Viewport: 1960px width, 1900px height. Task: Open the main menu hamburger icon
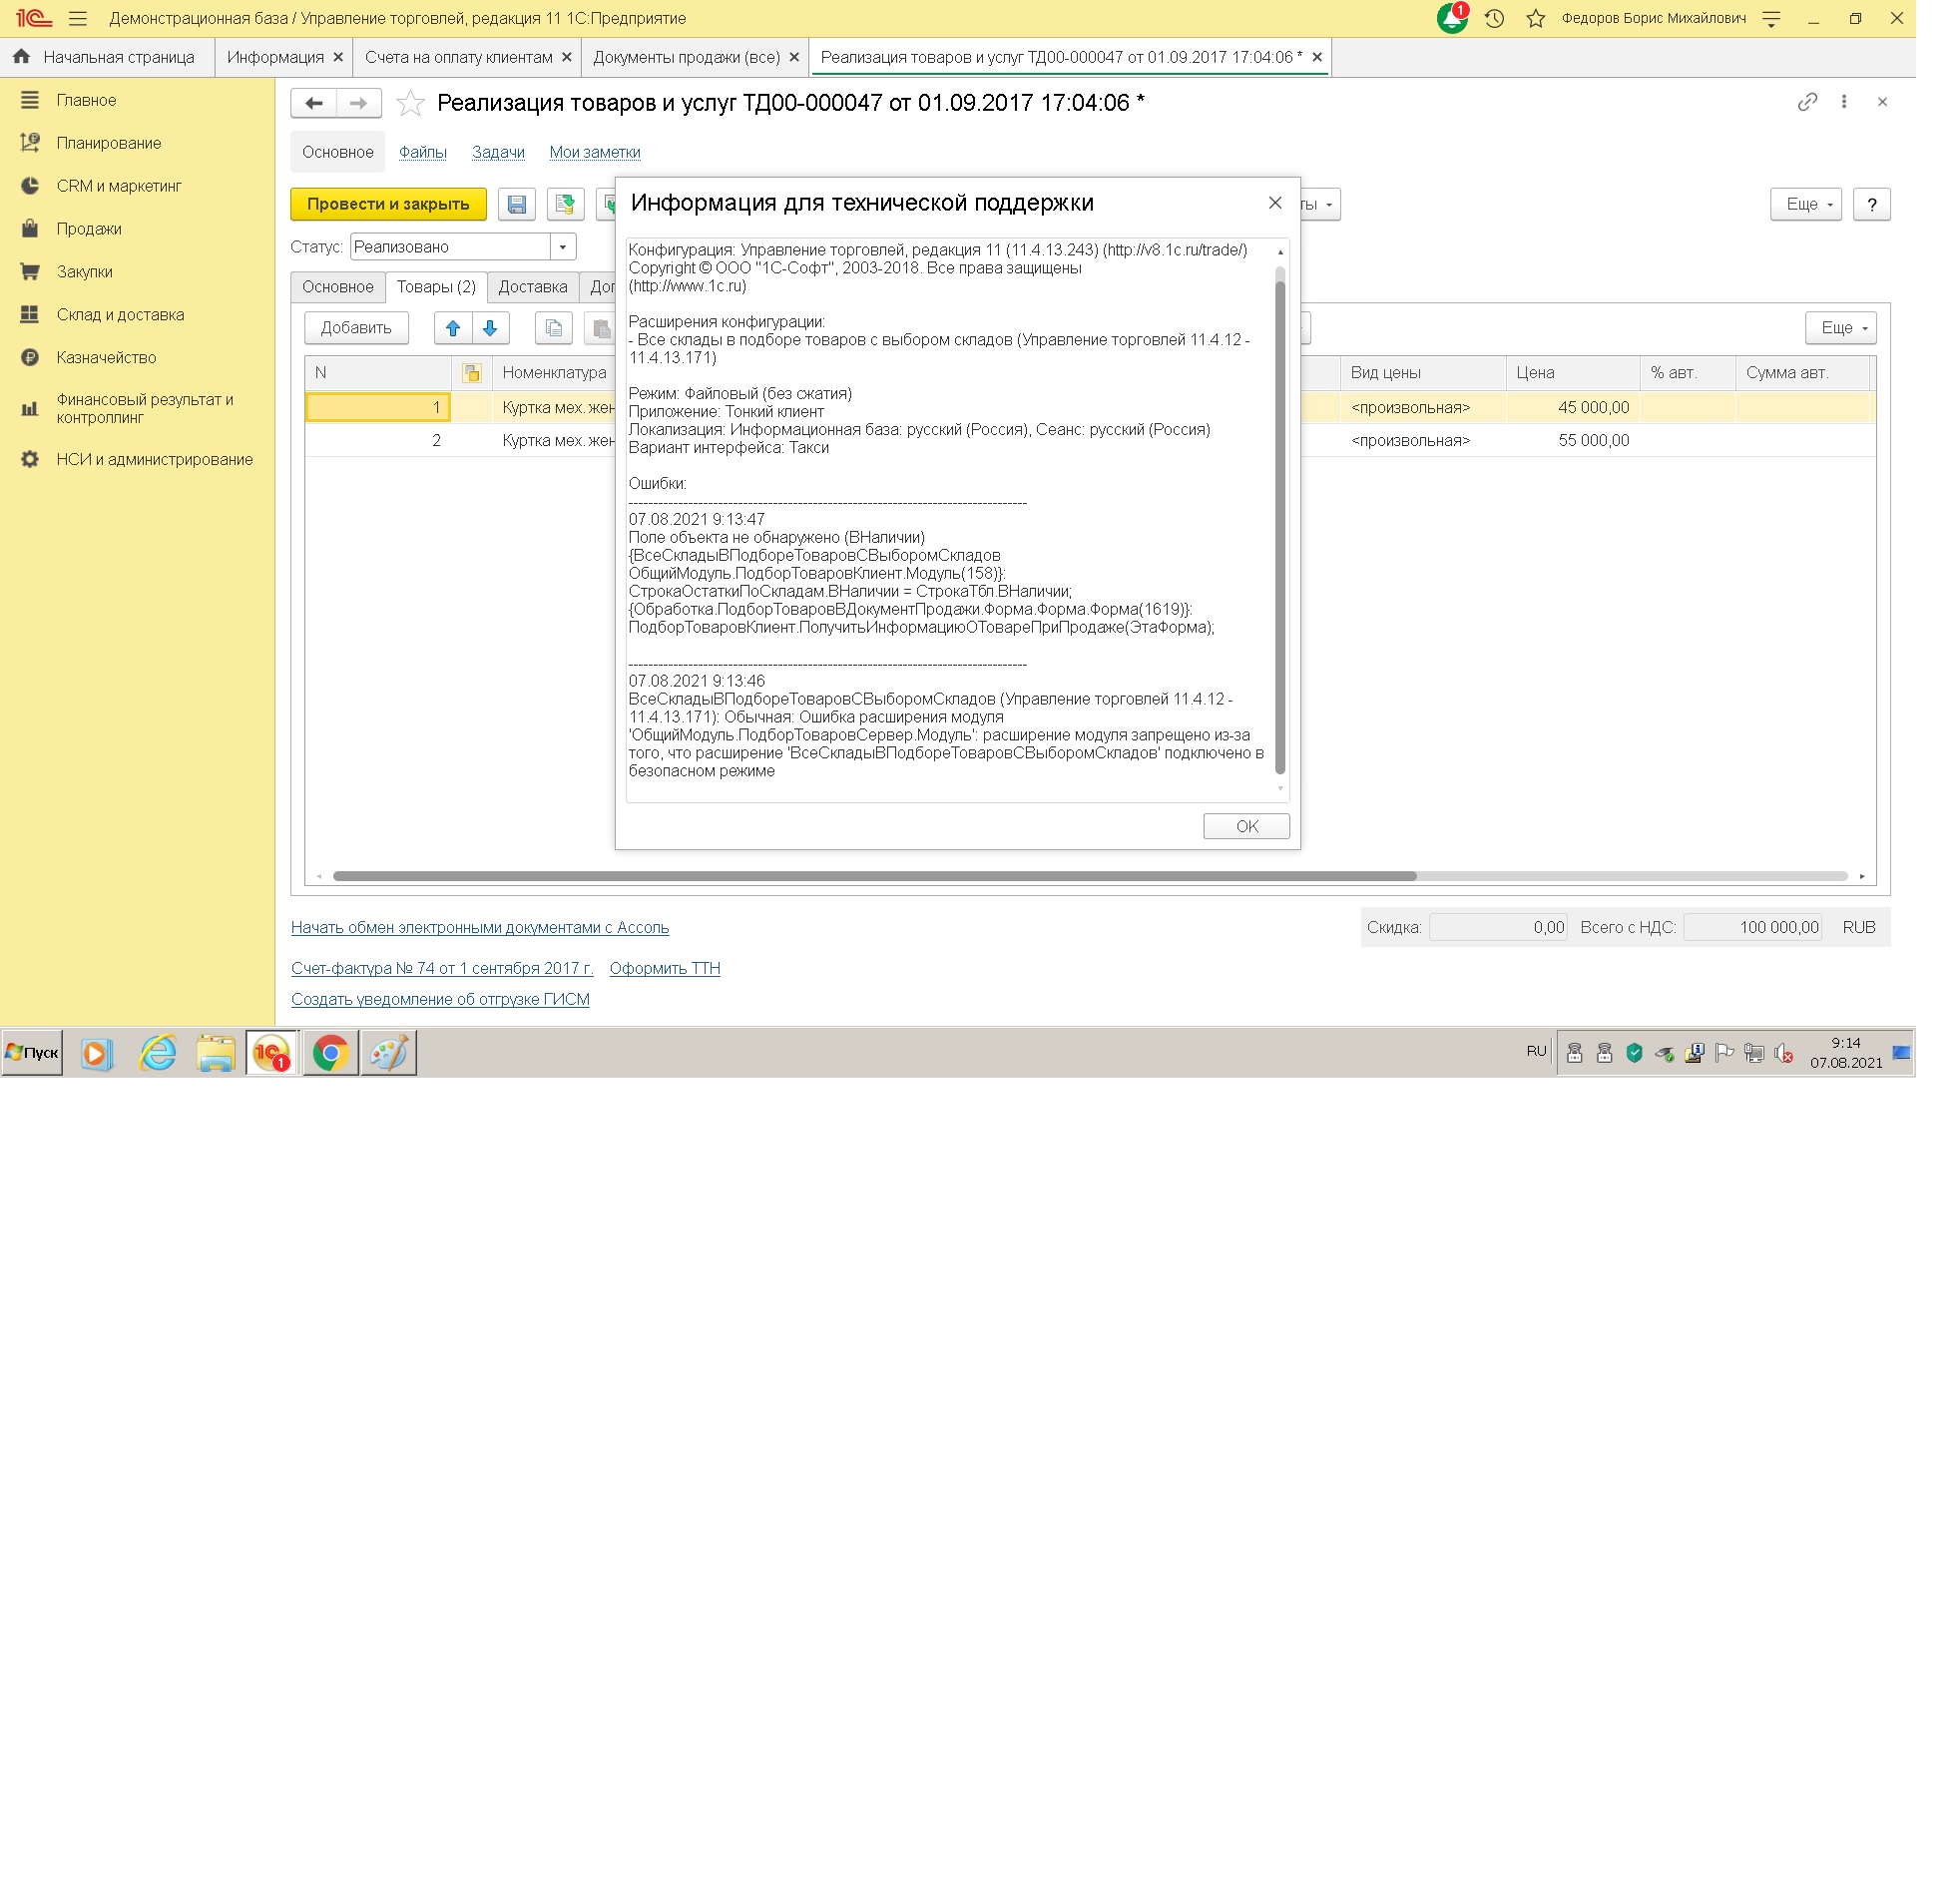tap(78, 18)
